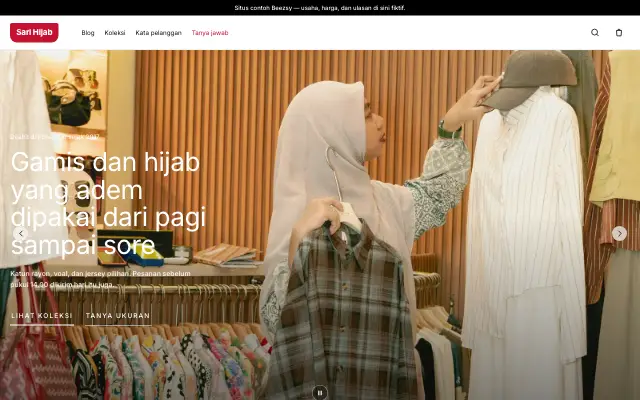Click the Sari Hijab logo

[x=34, y=33]
